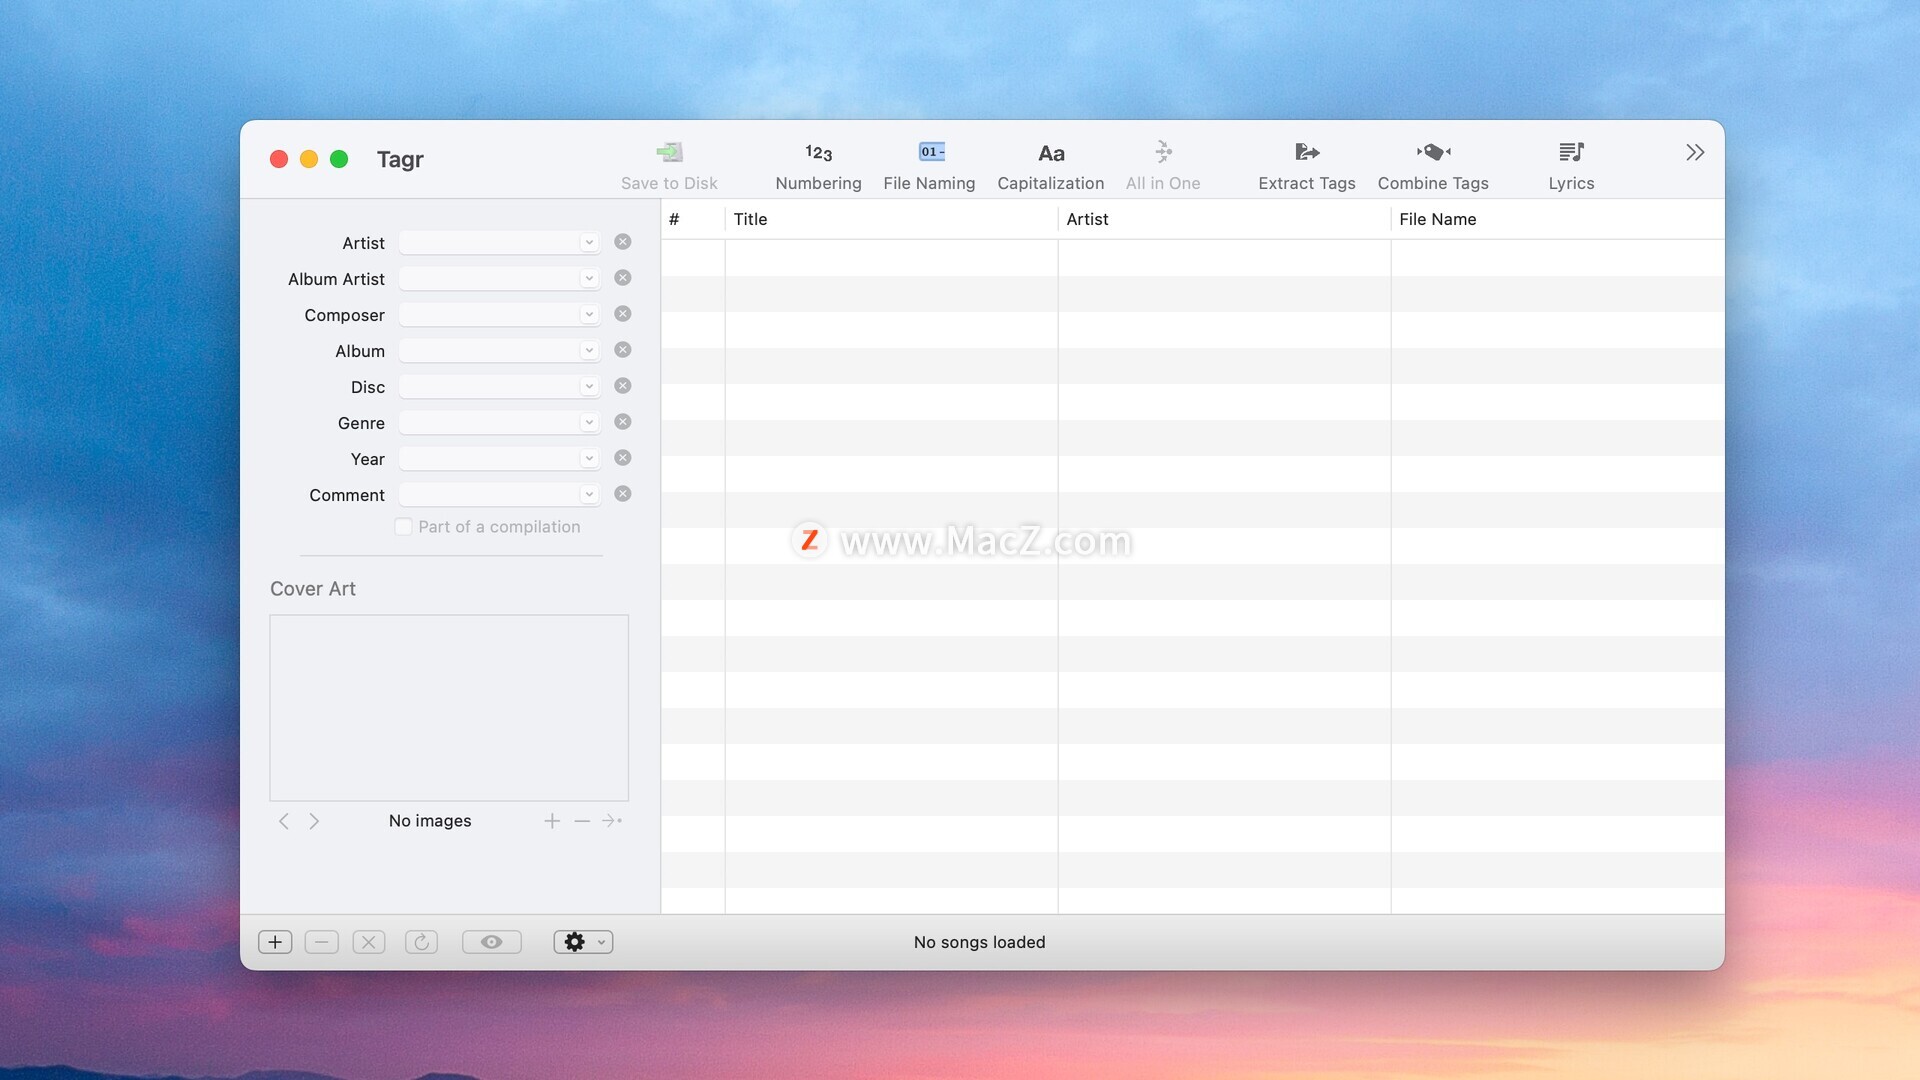The image size is (1920, 1080).
Task: Expand the Artist dropdown arrow
Action: (x=589, y=242)
